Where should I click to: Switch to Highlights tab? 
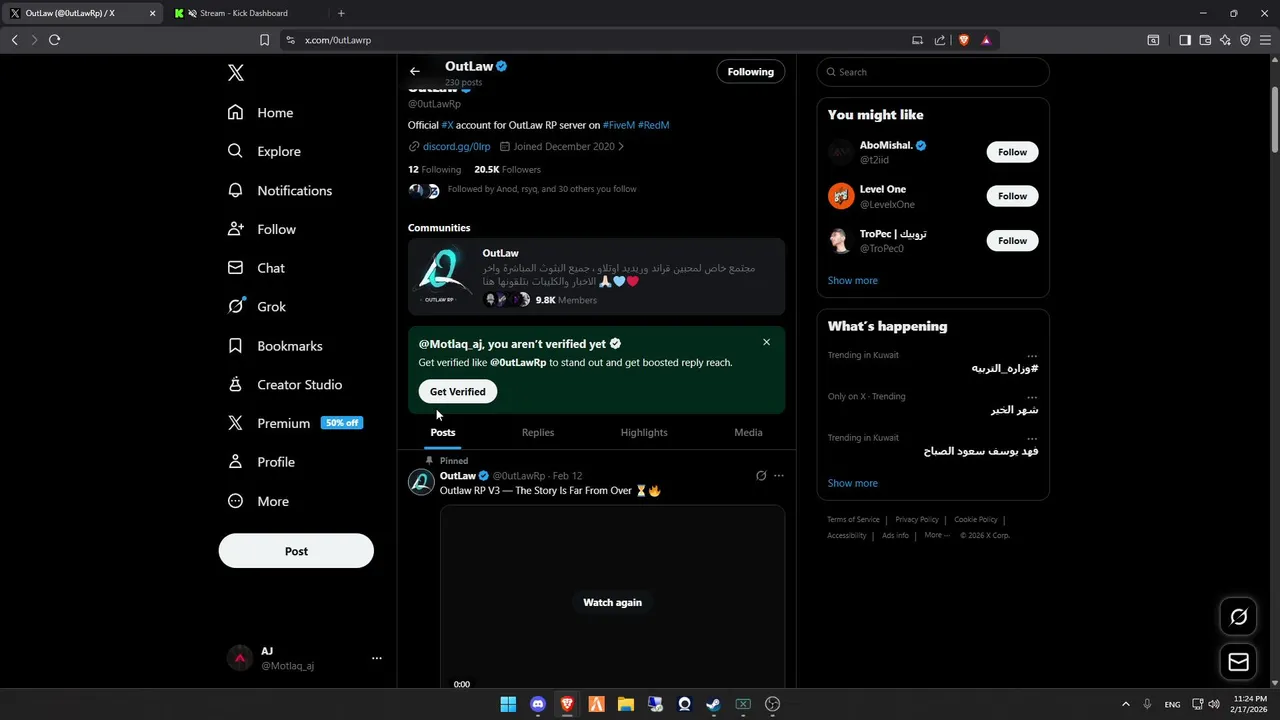(644, 432)
